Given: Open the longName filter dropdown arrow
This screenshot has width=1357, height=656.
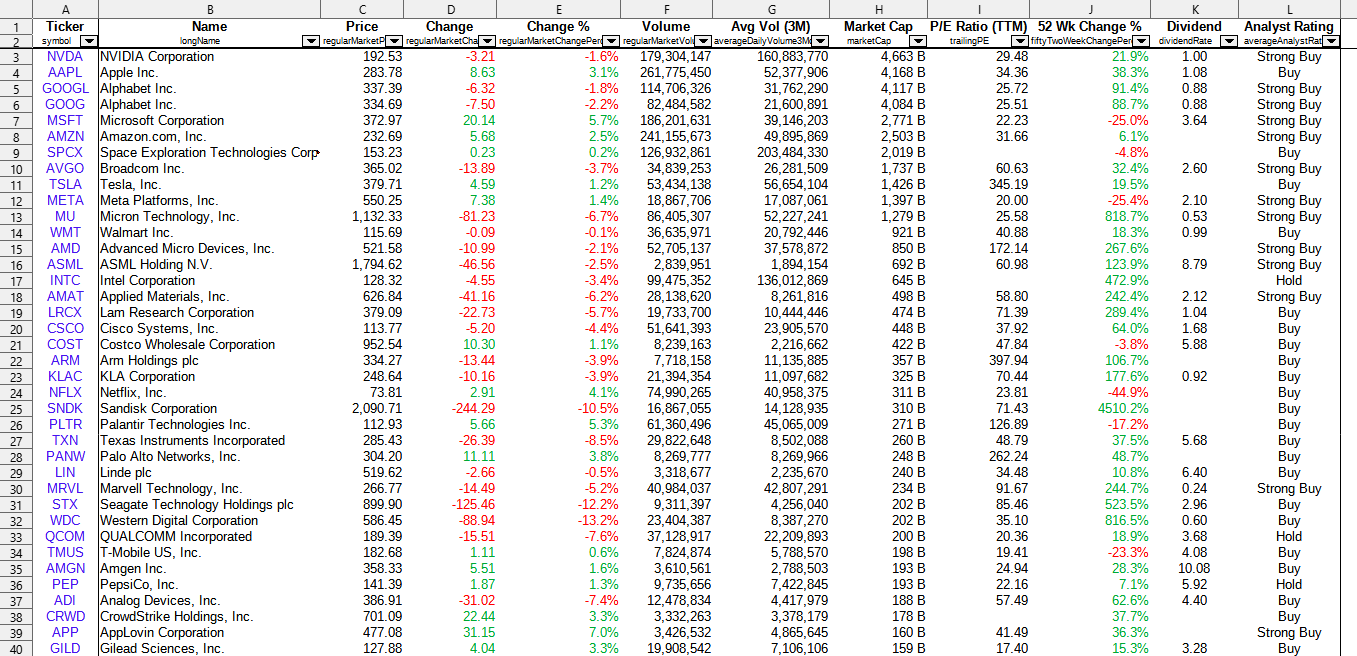Looking at the screenshot, I should 310,41.
